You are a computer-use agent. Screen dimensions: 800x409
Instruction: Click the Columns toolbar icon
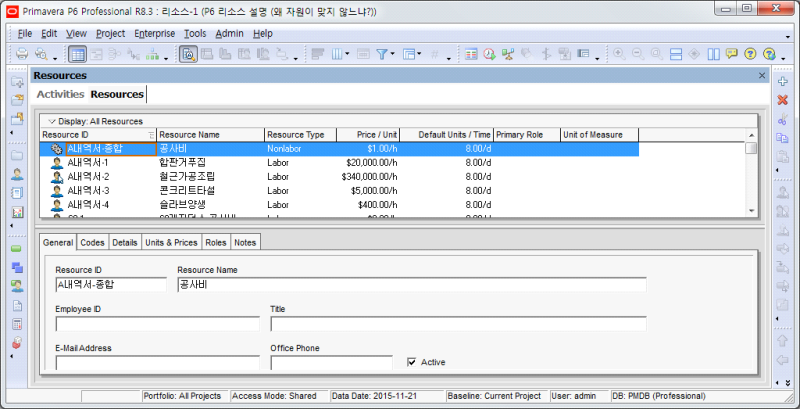(337, 54)
